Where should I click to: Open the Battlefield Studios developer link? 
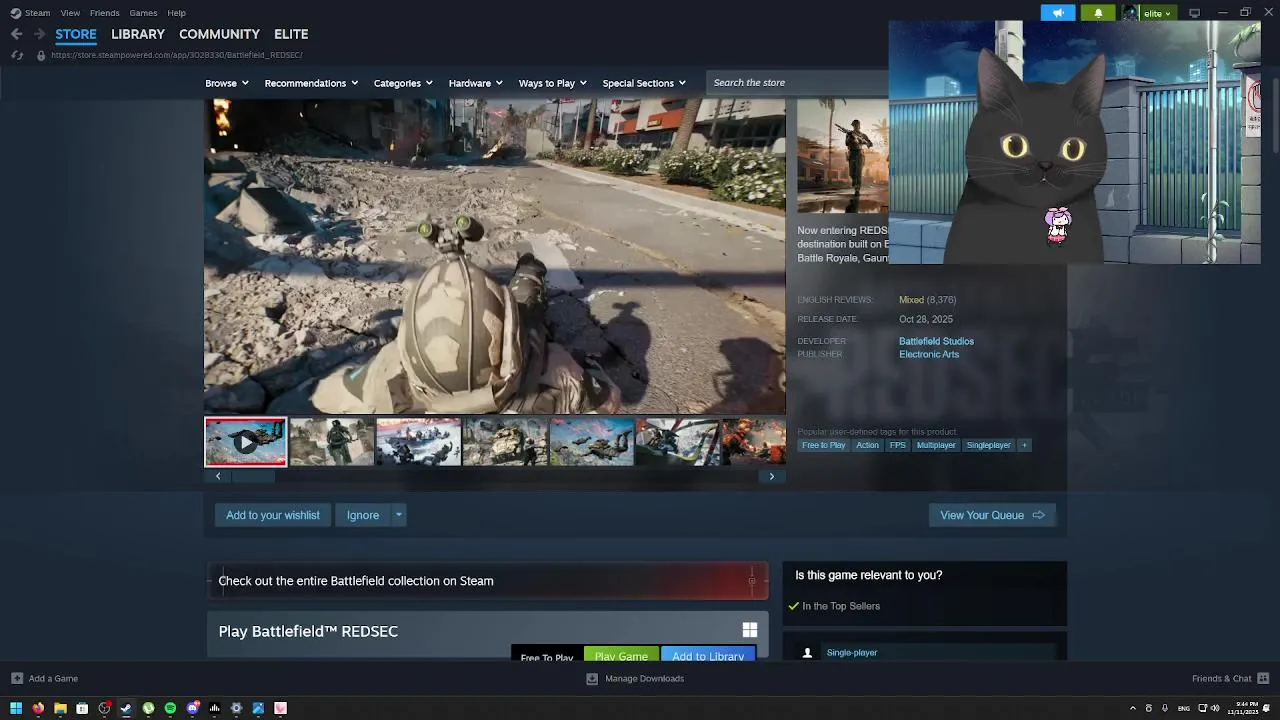pyautogui.click(x=936, y=341)
